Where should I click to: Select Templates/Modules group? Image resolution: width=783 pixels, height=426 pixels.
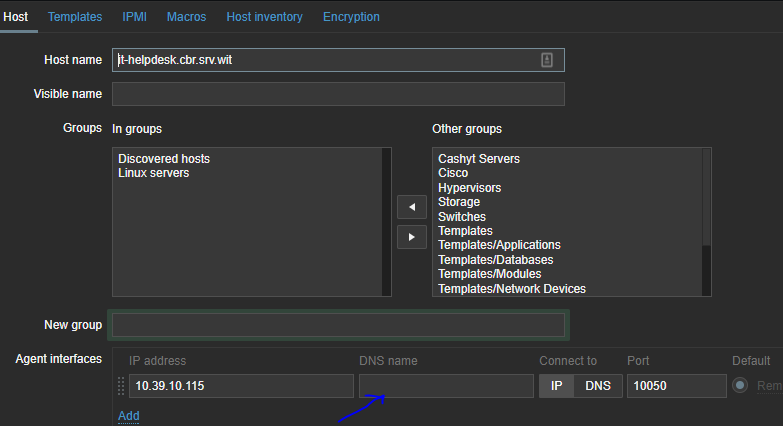tap(490, 274)
